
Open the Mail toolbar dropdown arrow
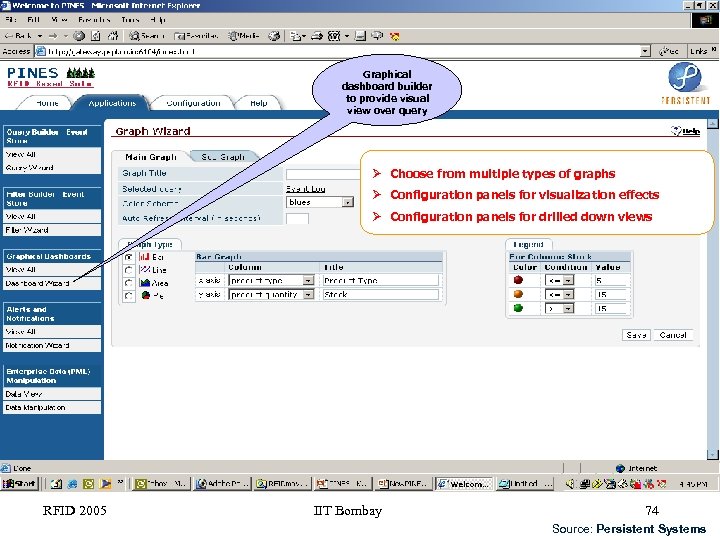304,36
